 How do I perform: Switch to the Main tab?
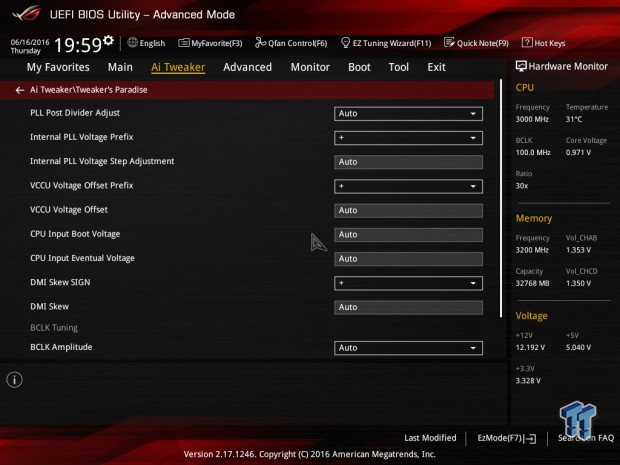(x=120, y=67)
